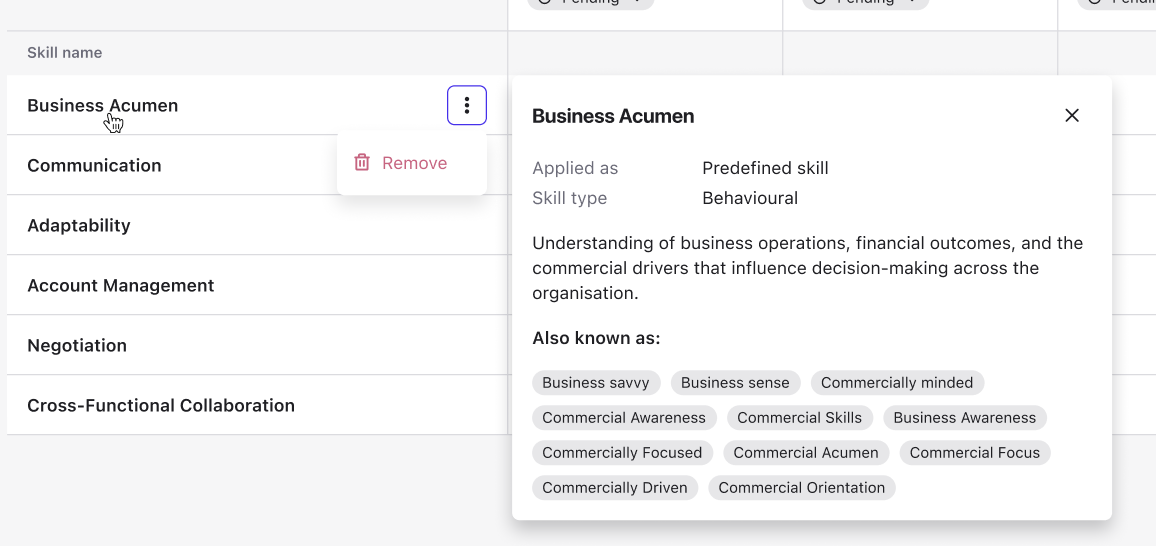Screen dimensions: 1156x546
Task: Click the Also known as heading
Action: click(x=596, y=338)
